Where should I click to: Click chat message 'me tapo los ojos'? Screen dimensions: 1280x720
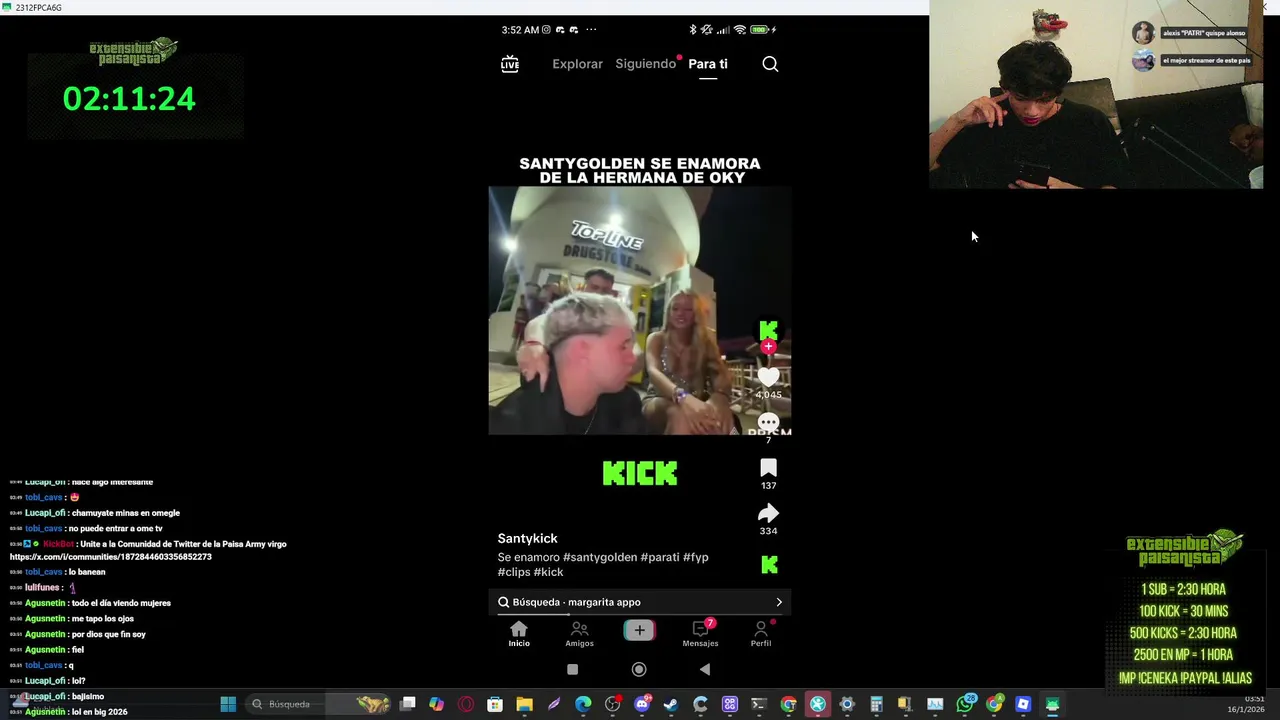[x=102, y=619]
